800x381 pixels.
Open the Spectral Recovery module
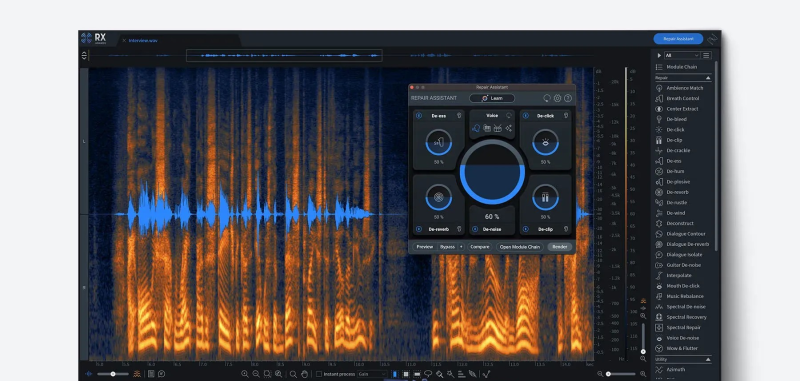(x=682, y=317)
